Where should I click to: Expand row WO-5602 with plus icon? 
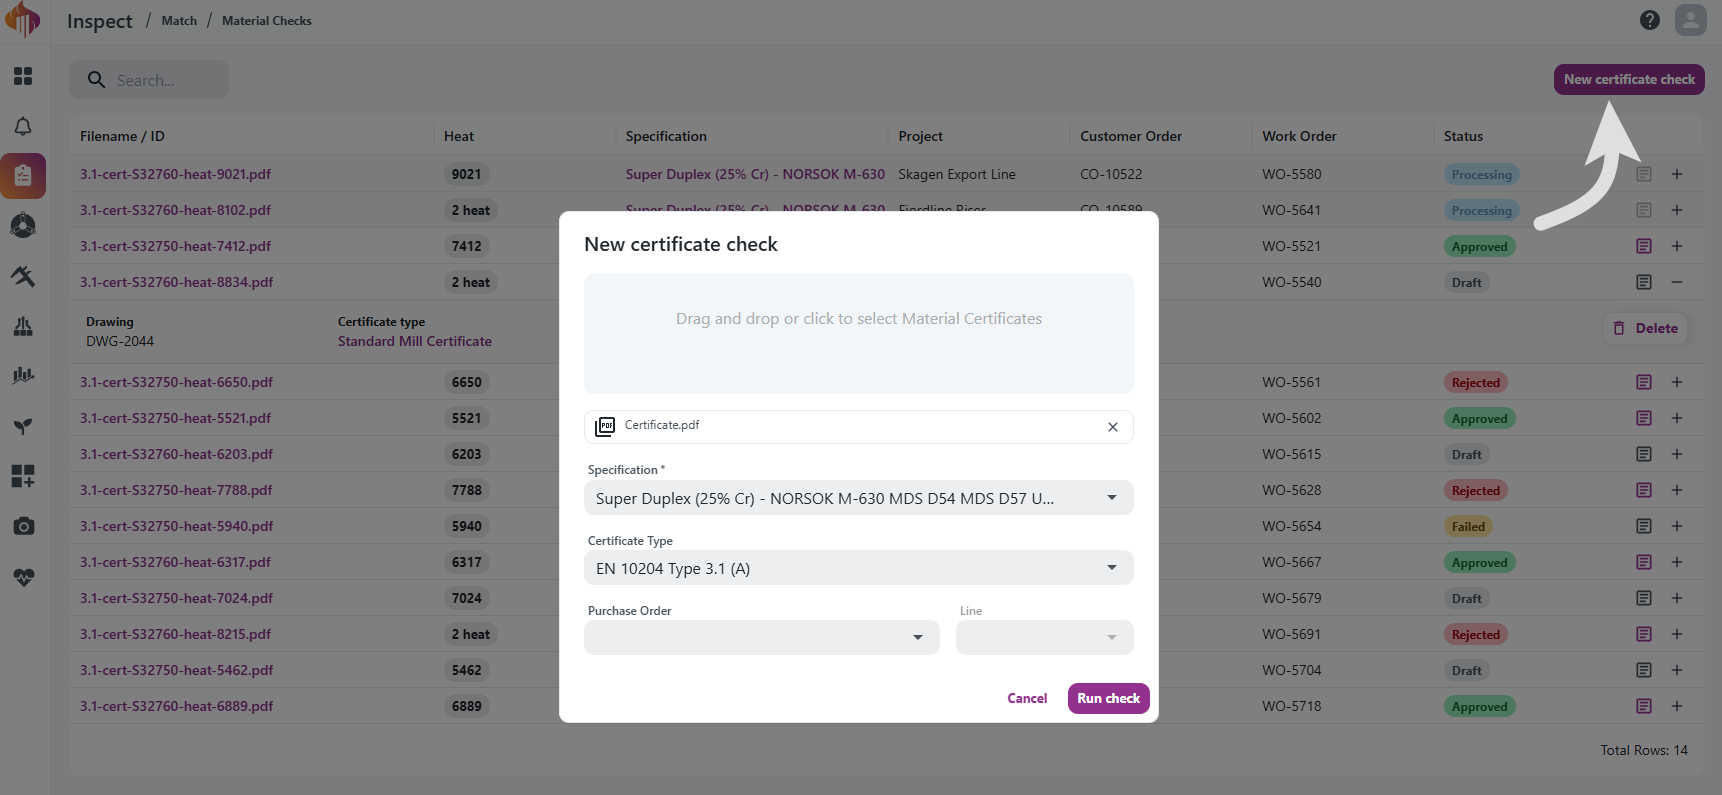1677,418
